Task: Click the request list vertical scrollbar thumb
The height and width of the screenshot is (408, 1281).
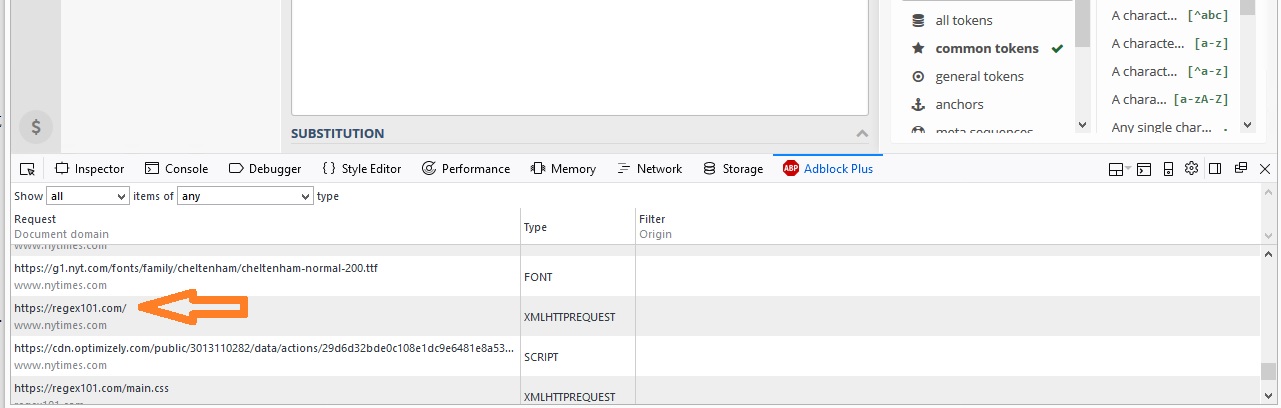Action: pyautogui.click(x=1268, y=371)
